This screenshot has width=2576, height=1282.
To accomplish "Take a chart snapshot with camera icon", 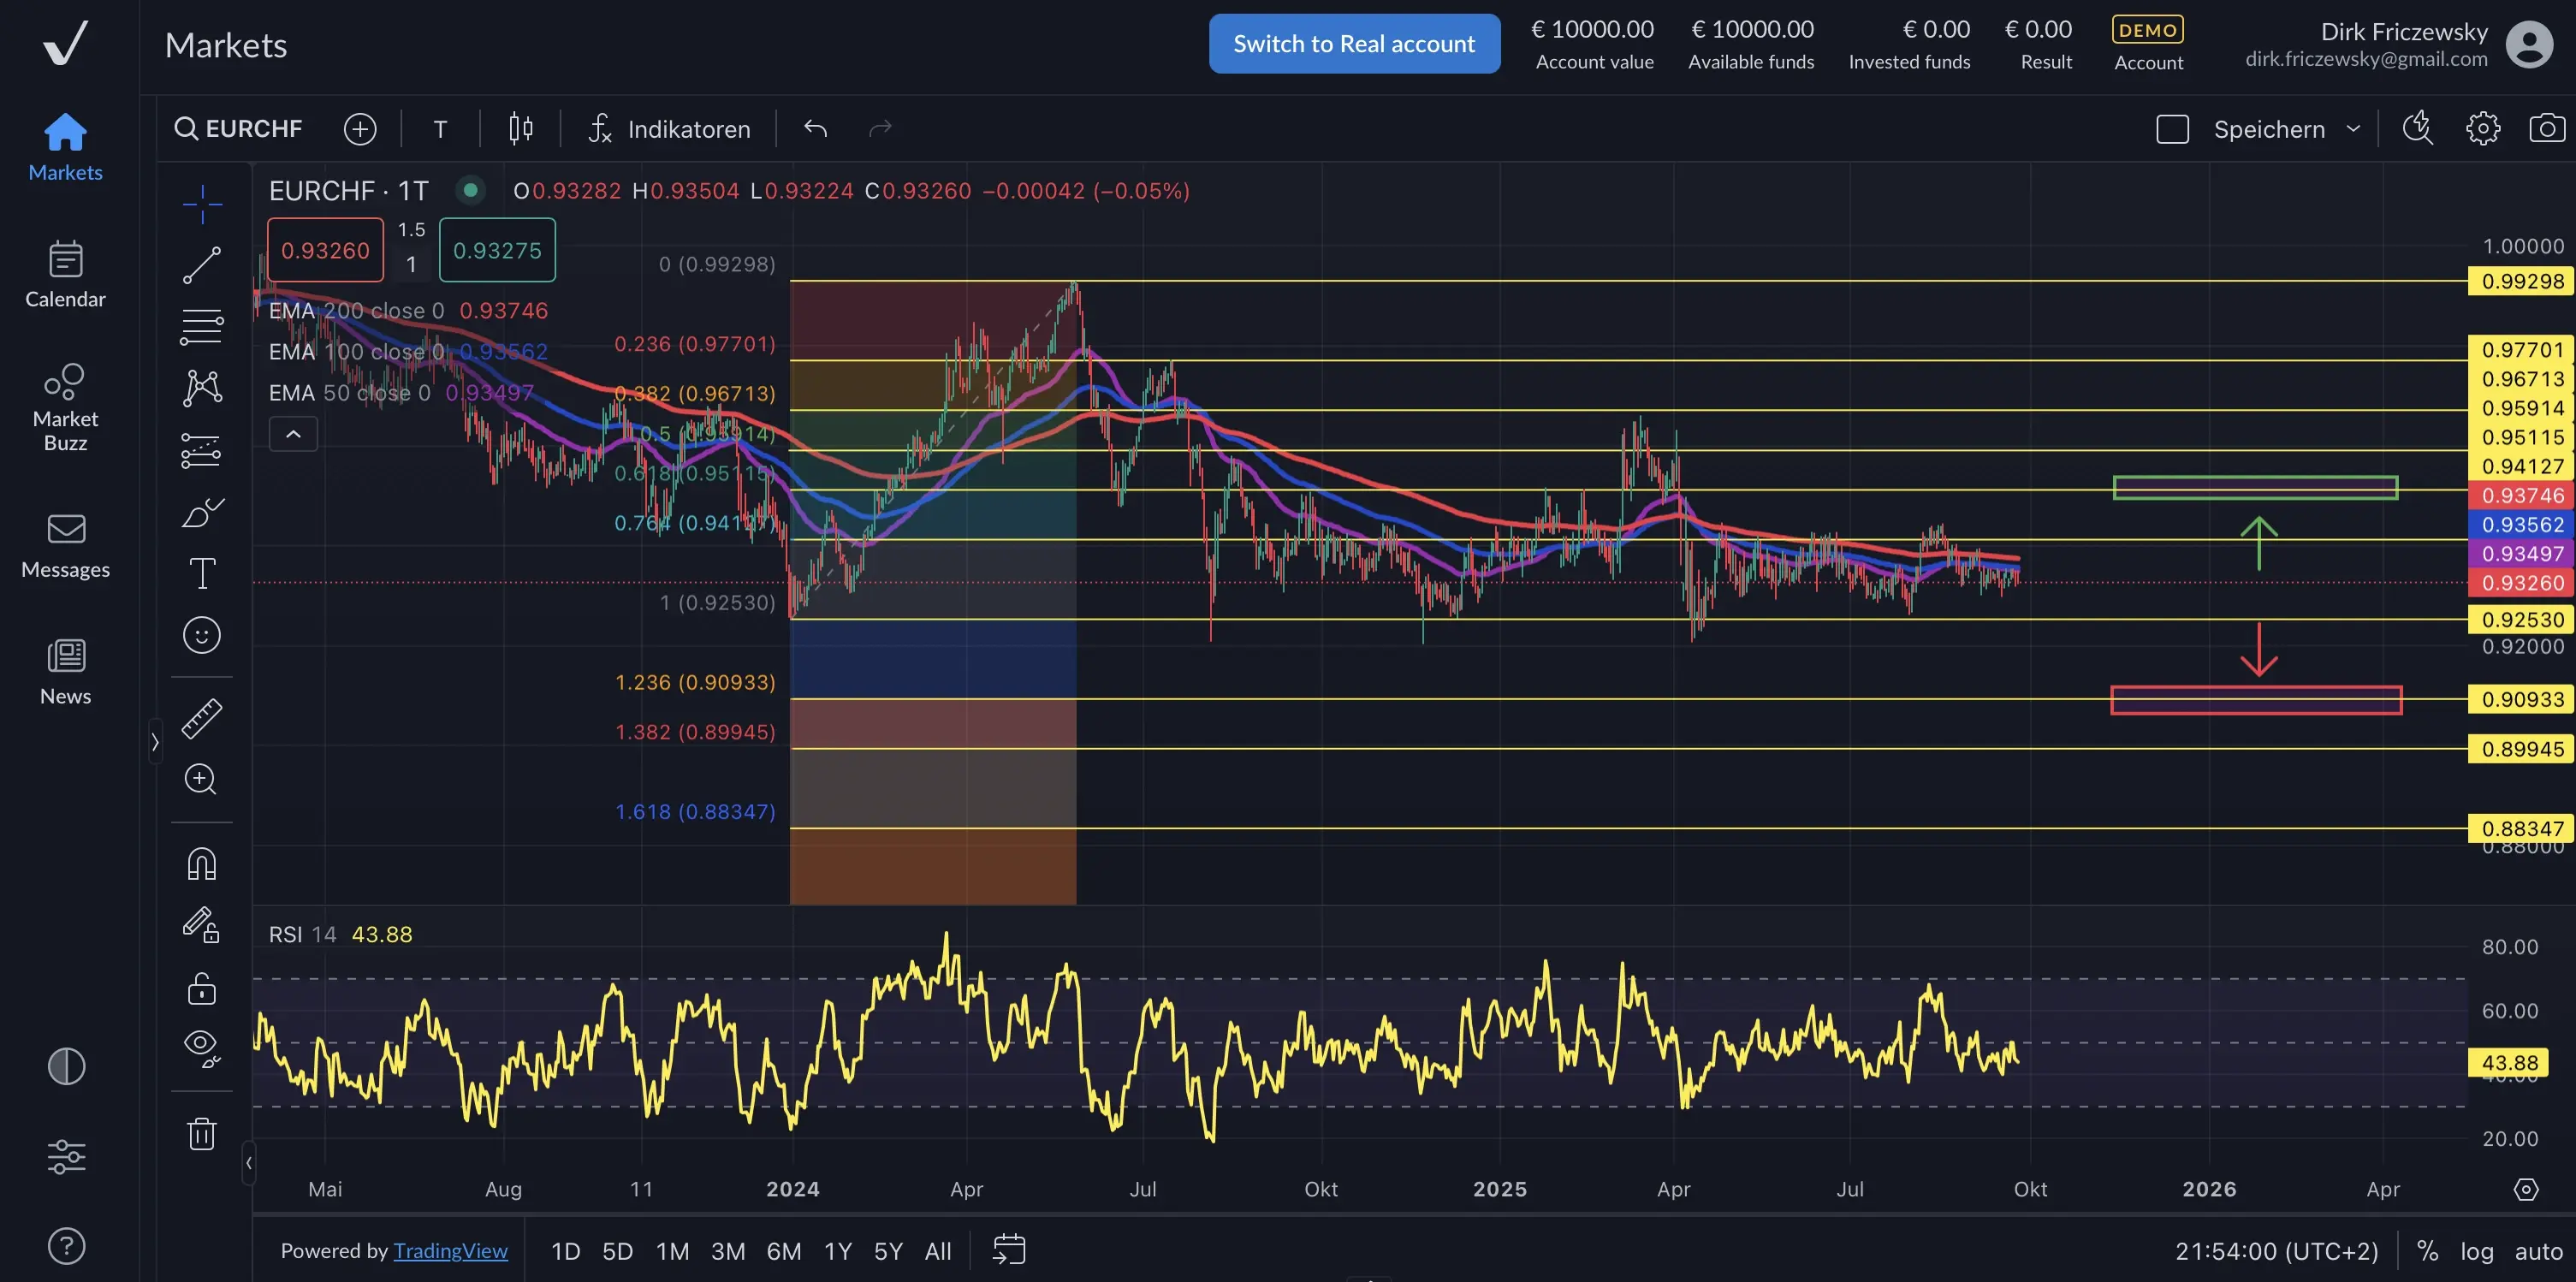I will tap(2546, 129).
